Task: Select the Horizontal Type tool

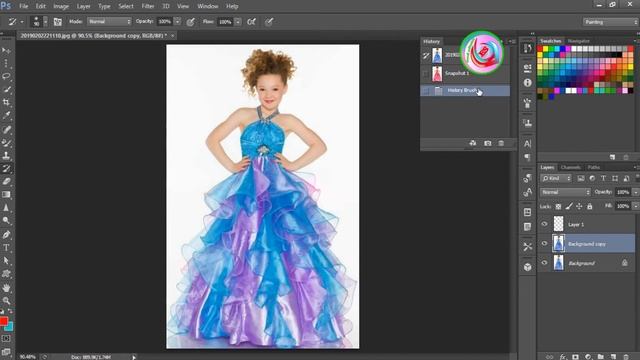Action: 6,248
